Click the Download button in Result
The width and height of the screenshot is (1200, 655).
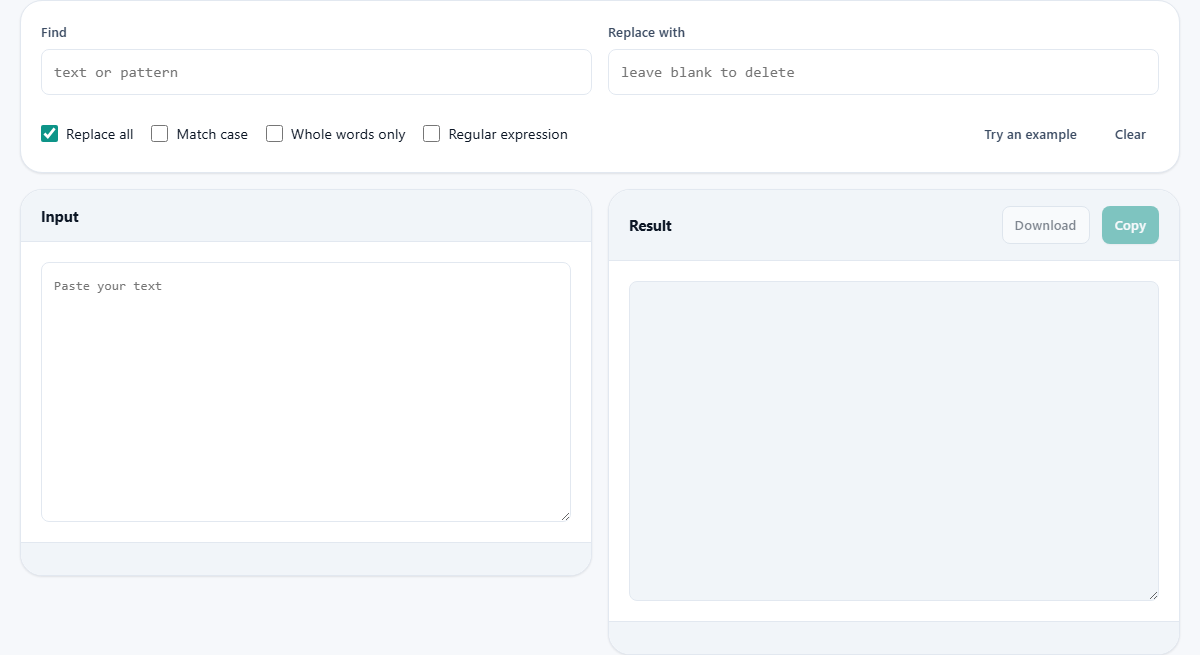(1045, 225)
